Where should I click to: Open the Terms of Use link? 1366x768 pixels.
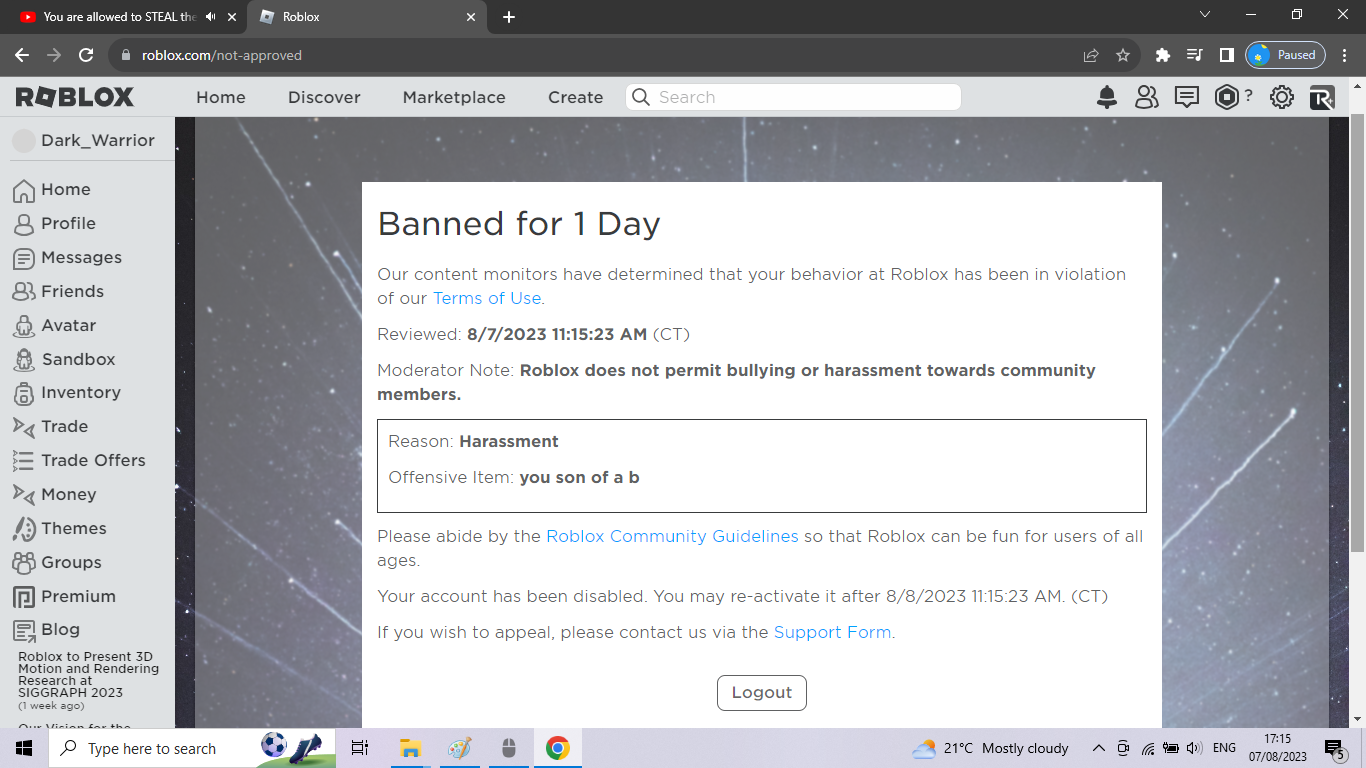pyautogui.click(x=487, y=298)
